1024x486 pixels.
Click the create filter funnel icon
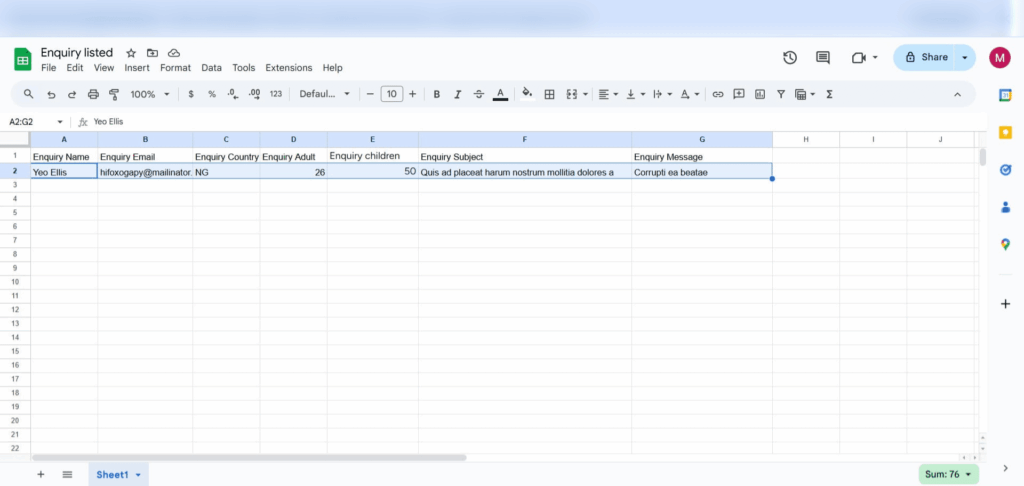pyautogui.click(x=780, y=94)
